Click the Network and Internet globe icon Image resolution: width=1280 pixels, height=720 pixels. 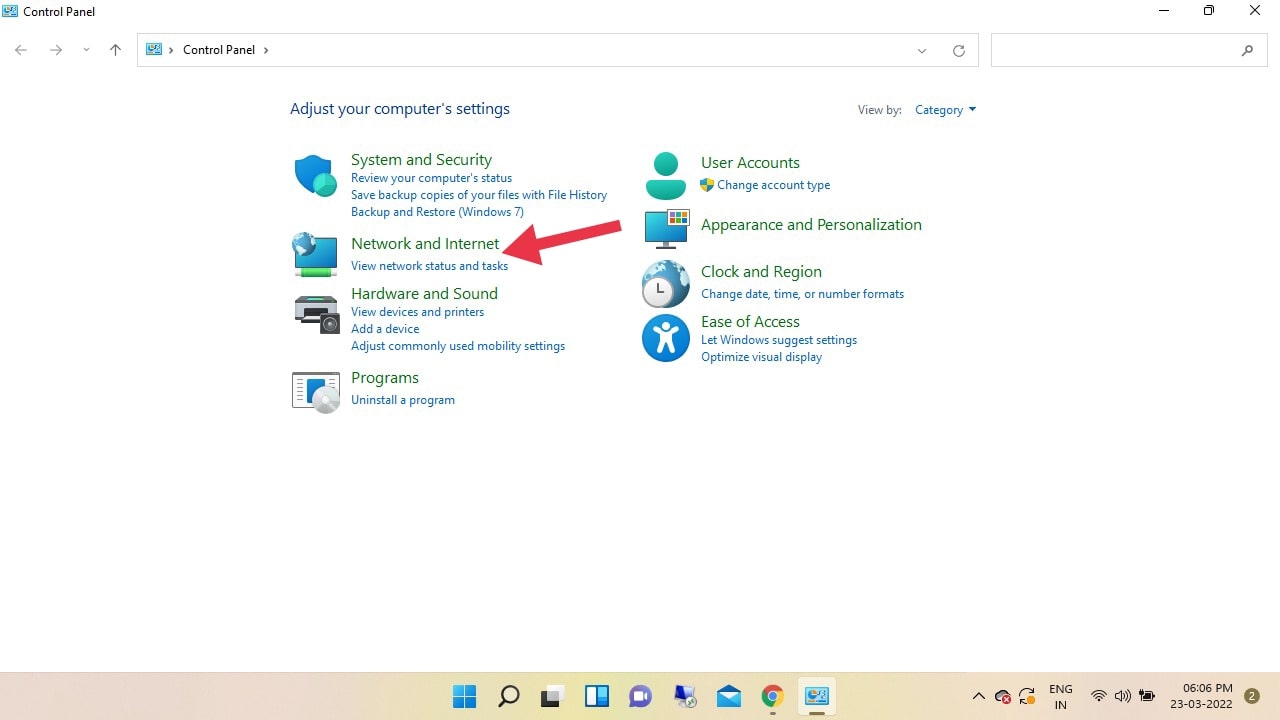click(315, 254)
